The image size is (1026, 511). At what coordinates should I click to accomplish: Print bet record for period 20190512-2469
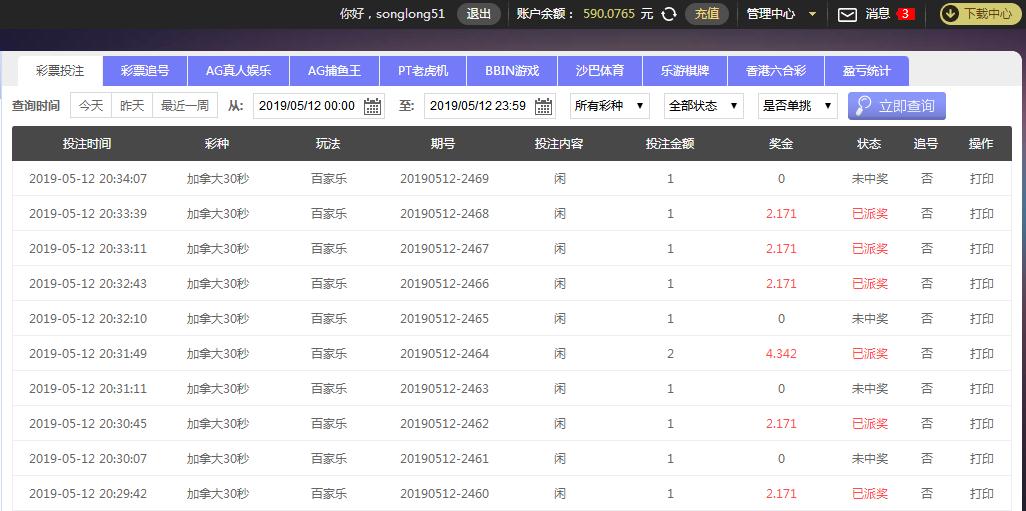[981, 179]
